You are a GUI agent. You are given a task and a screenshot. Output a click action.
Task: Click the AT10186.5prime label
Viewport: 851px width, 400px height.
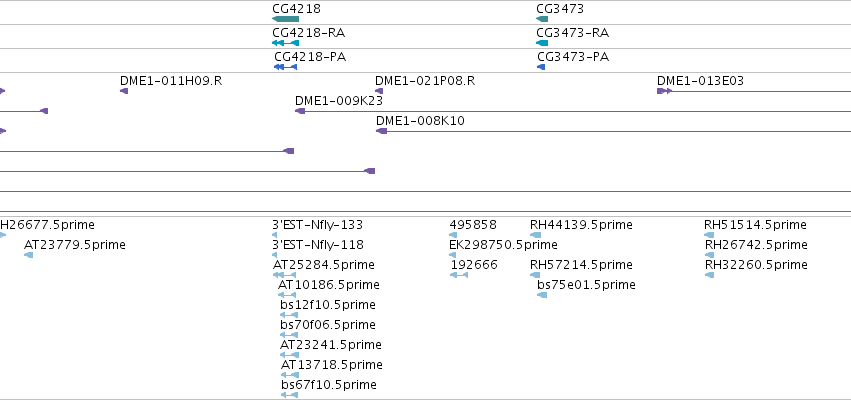(x=329, y=285)
